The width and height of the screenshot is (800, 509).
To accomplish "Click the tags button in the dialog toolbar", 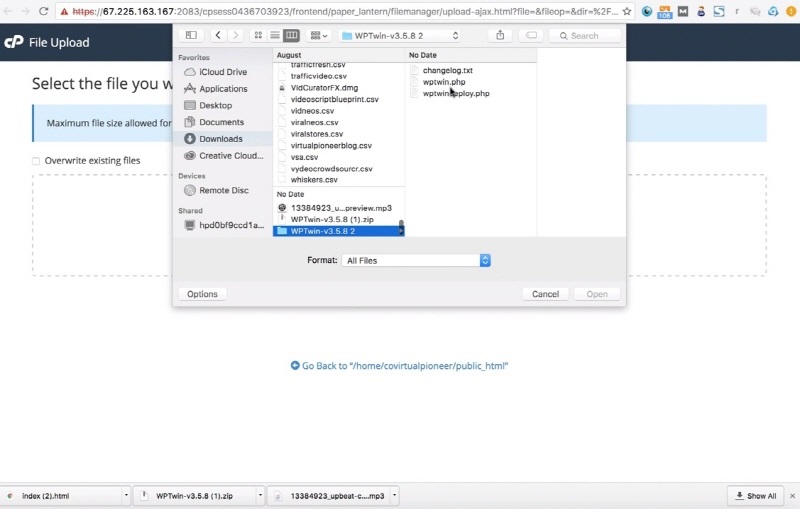I will point(531,35).
